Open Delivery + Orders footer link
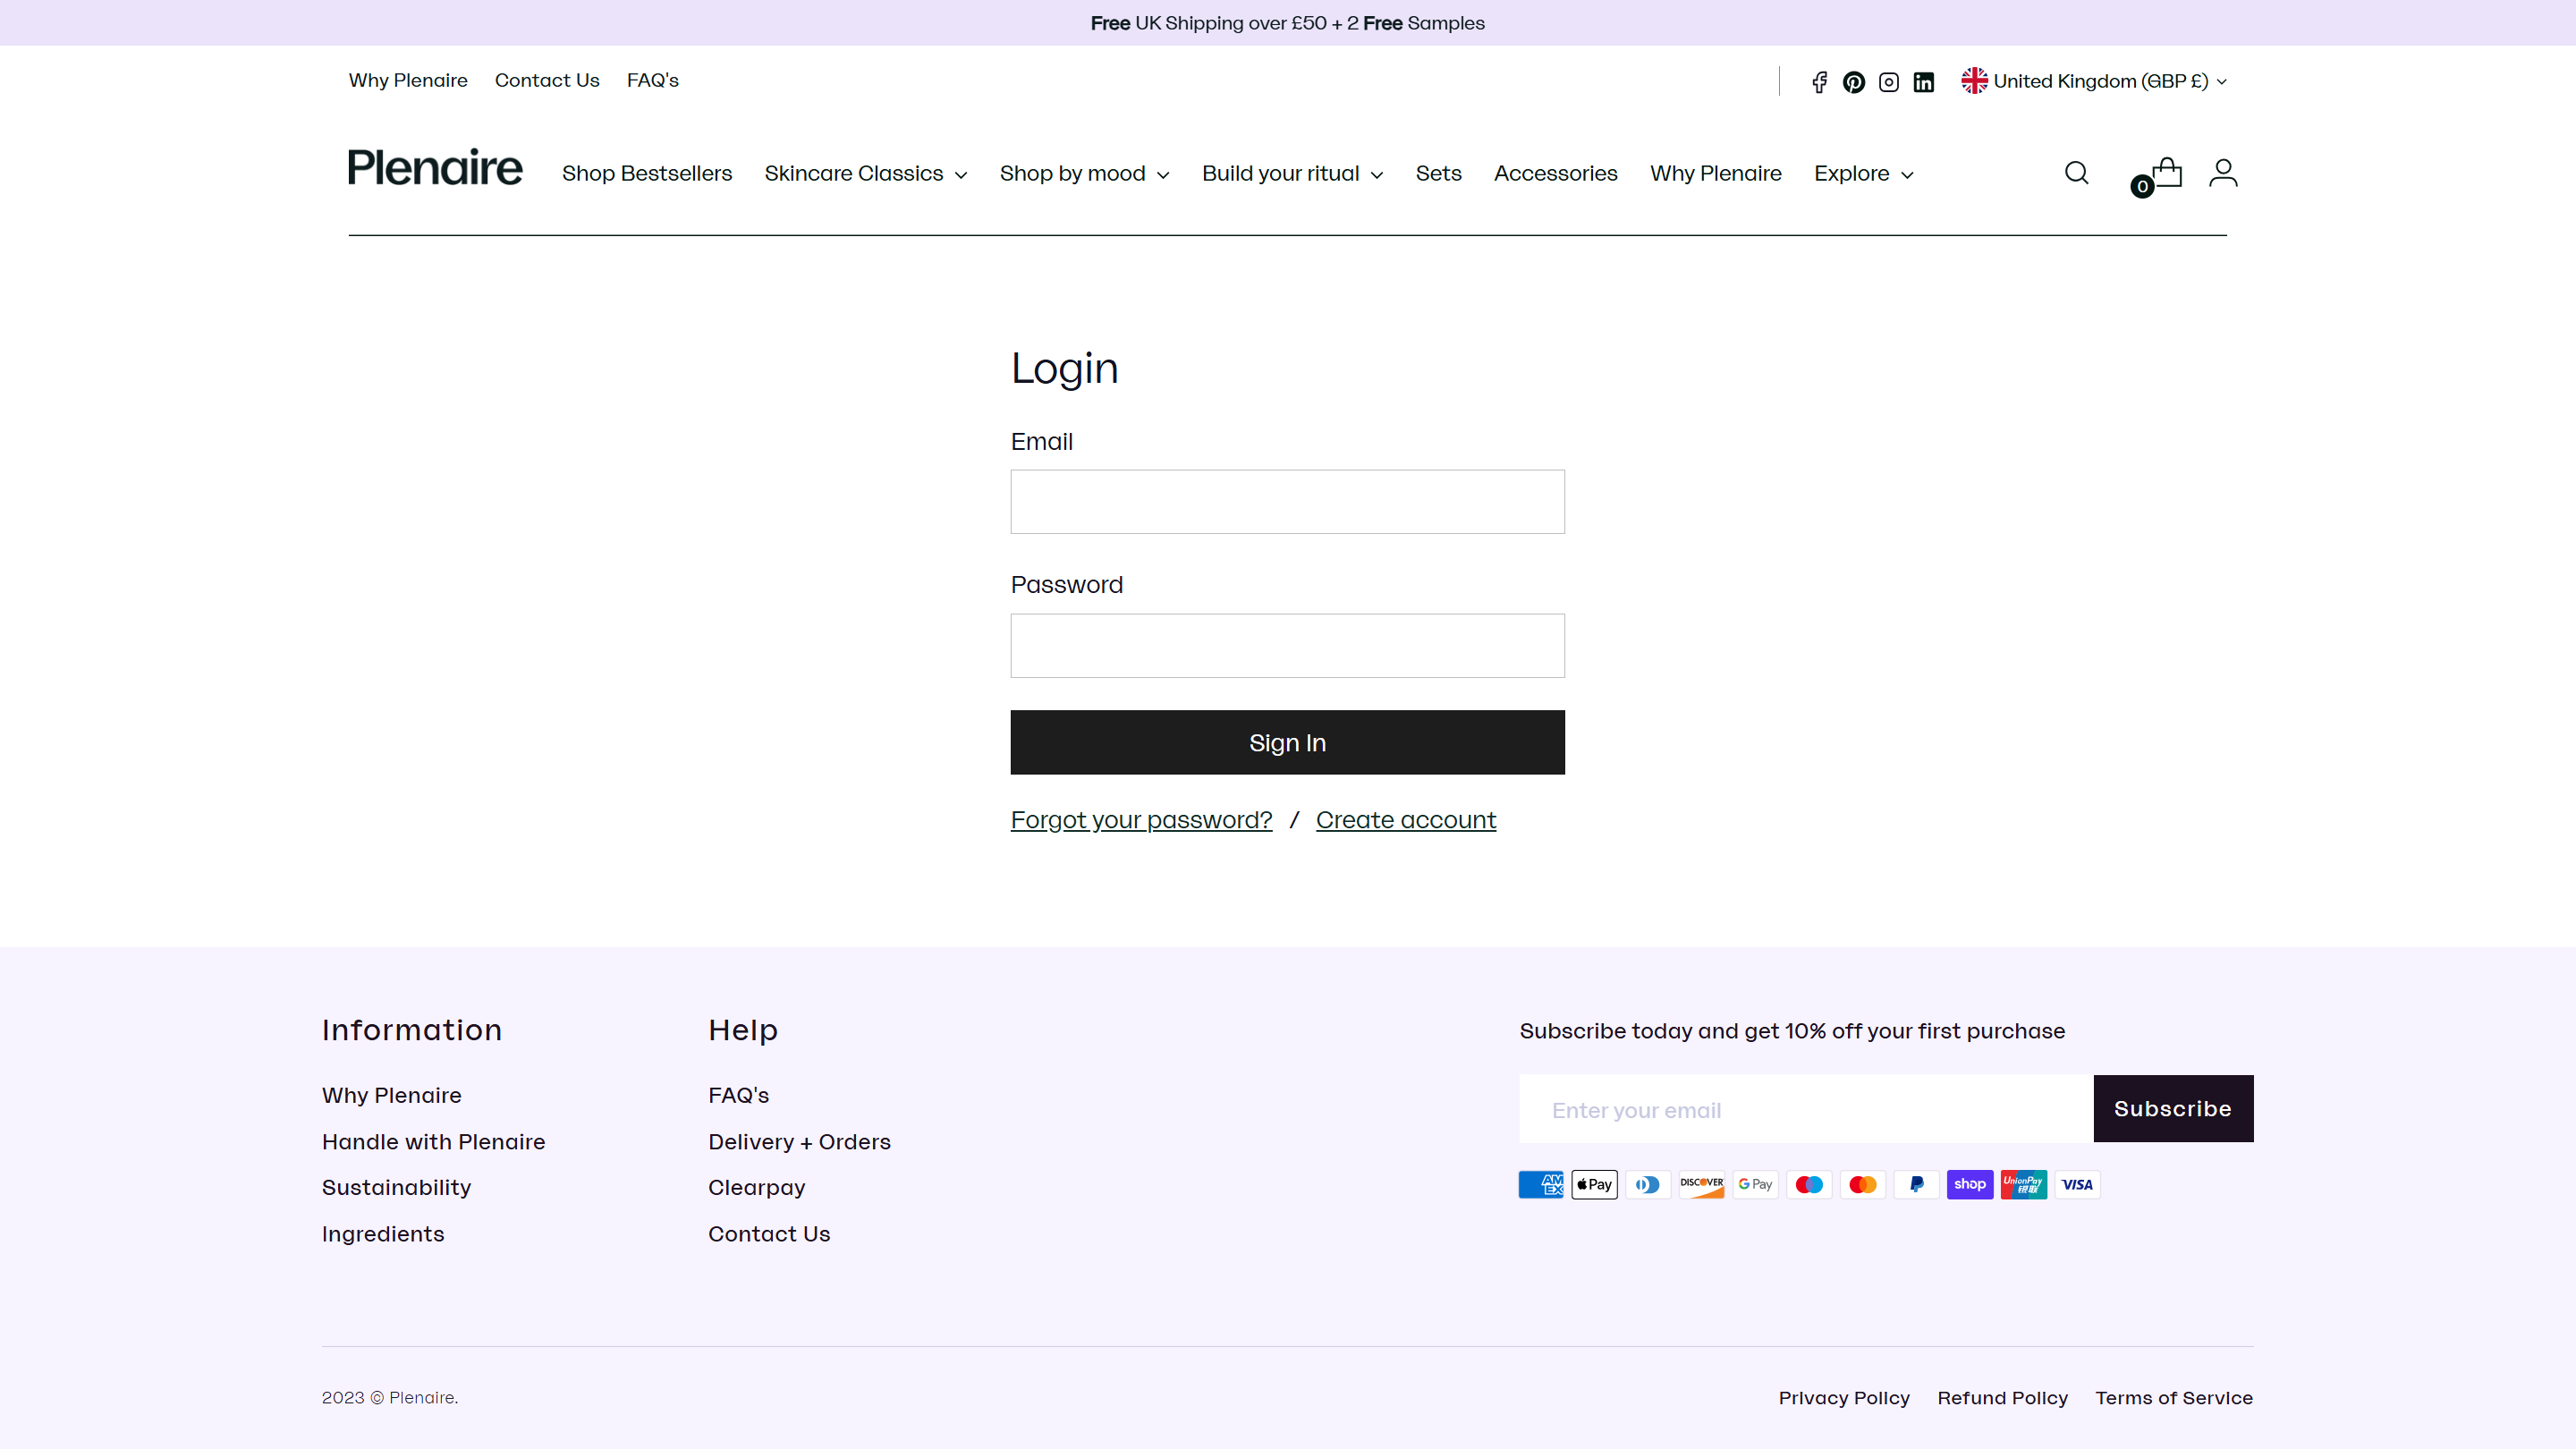 (x=799, y=1141)
